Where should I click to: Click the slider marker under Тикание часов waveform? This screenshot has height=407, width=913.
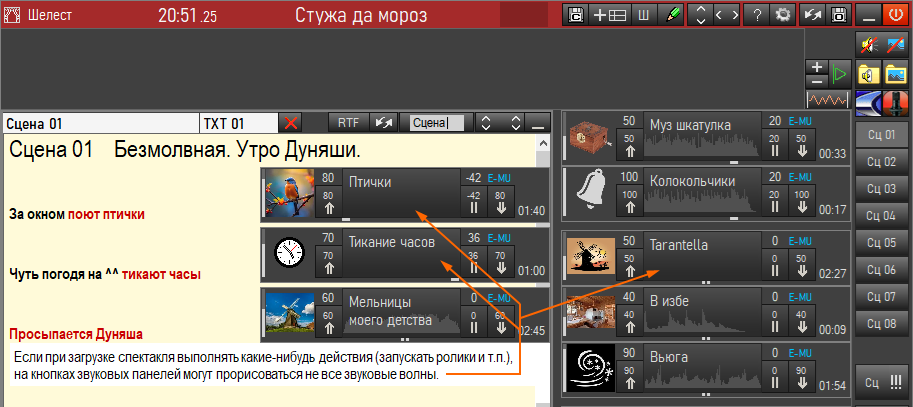click(x=455, y=279)
